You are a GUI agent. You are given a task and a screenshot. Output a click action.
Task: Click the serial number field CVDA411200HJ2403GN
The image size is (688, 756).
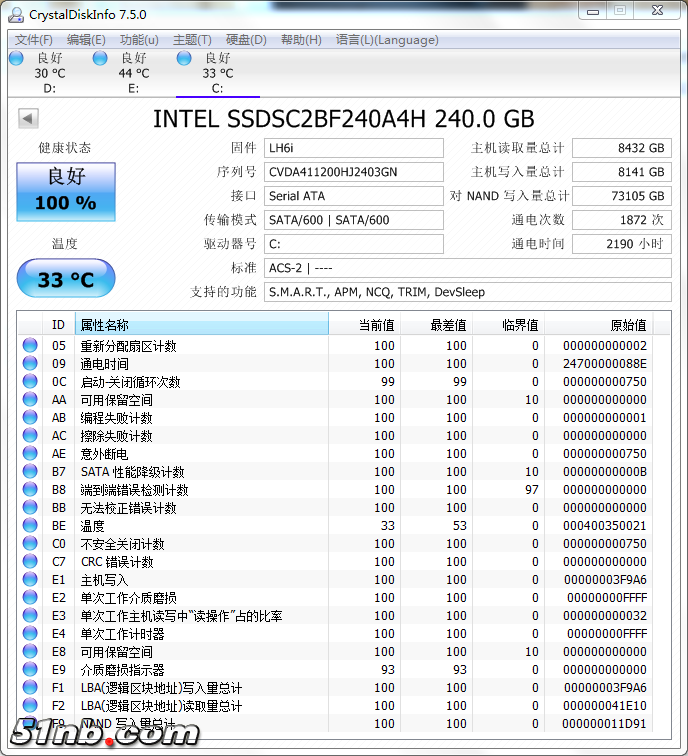(x=353, y=172)
